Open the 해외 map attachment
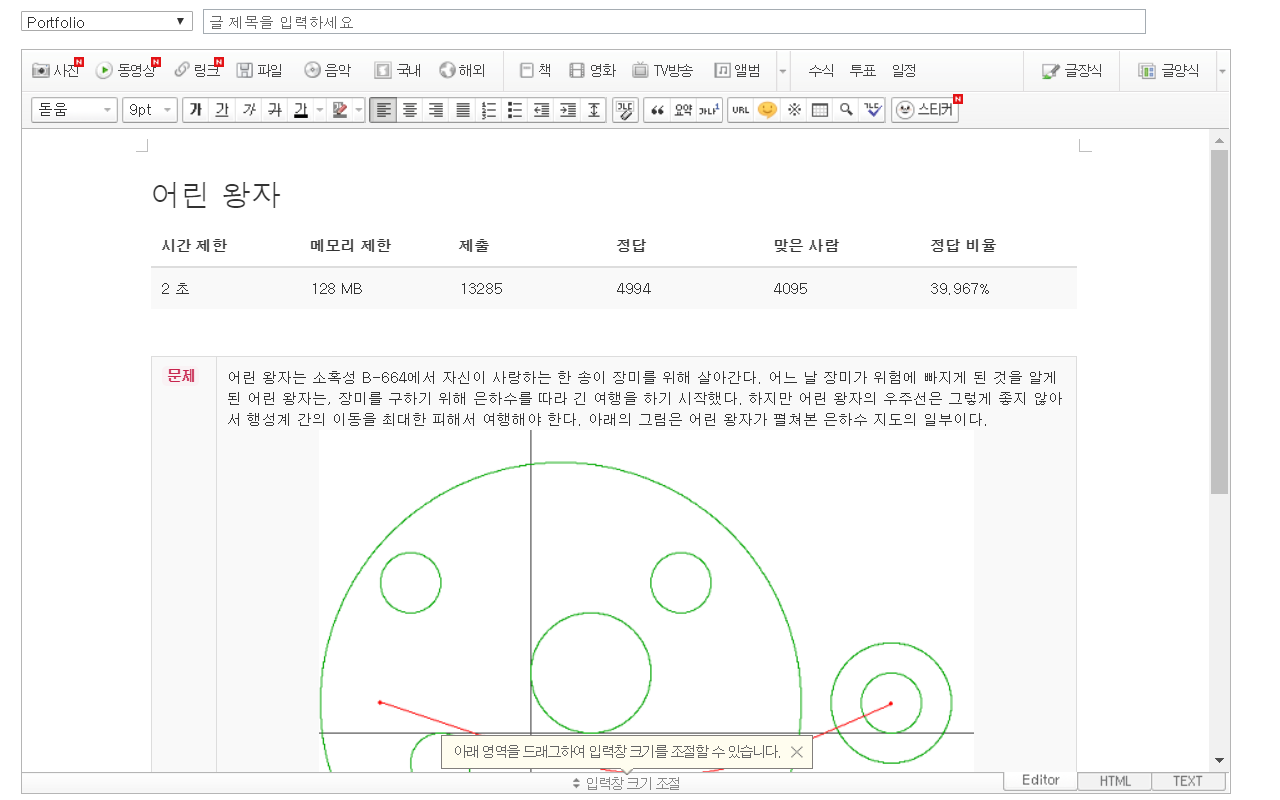Screen dimensions: 1280x800 (462, 71)
